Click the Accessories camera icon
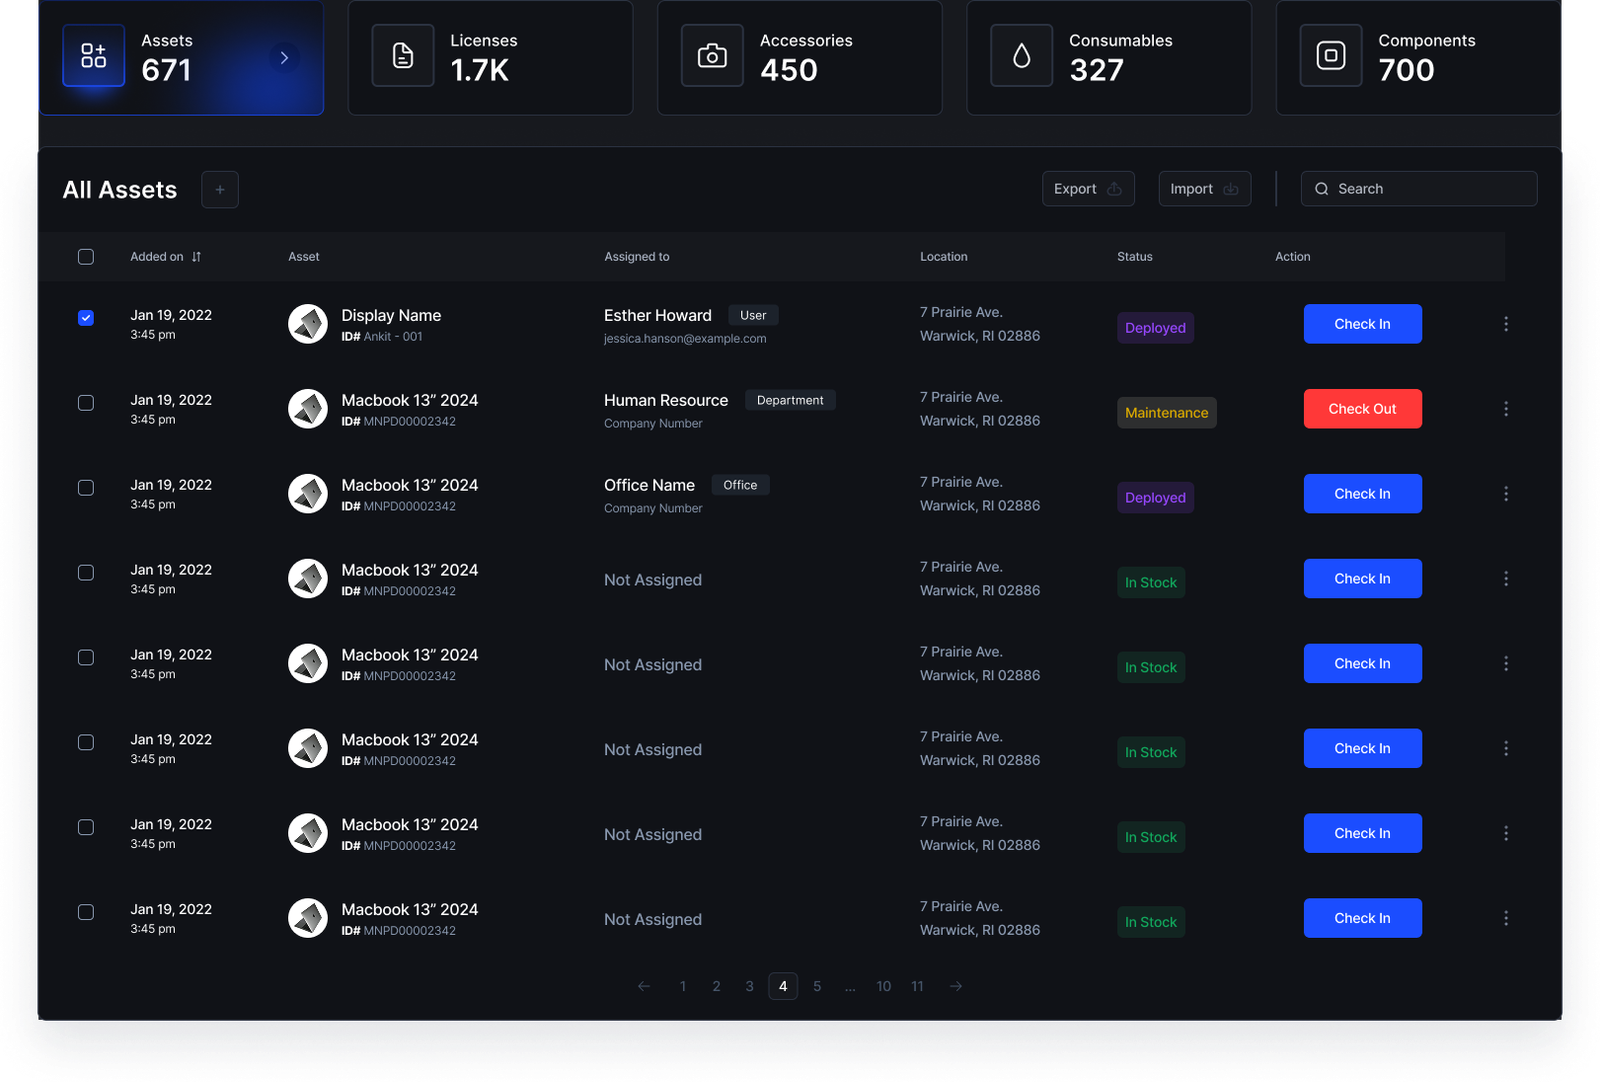The height and width of the screenshot is (1082, 1600). [712, 56]
